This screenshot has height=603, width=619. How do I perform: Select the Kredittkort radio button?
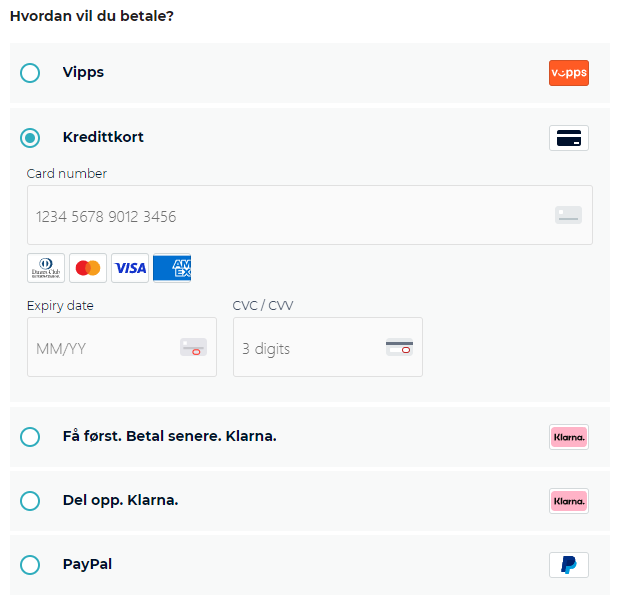click(30, 138)
